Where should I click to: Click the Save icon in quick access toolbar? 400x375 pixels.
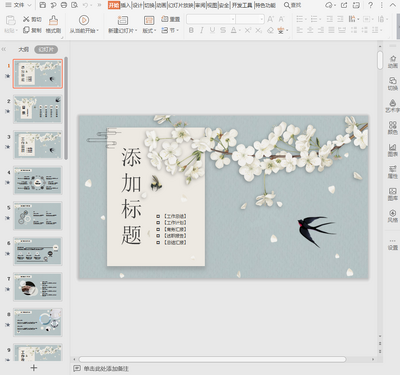click(x=43, y=5)
